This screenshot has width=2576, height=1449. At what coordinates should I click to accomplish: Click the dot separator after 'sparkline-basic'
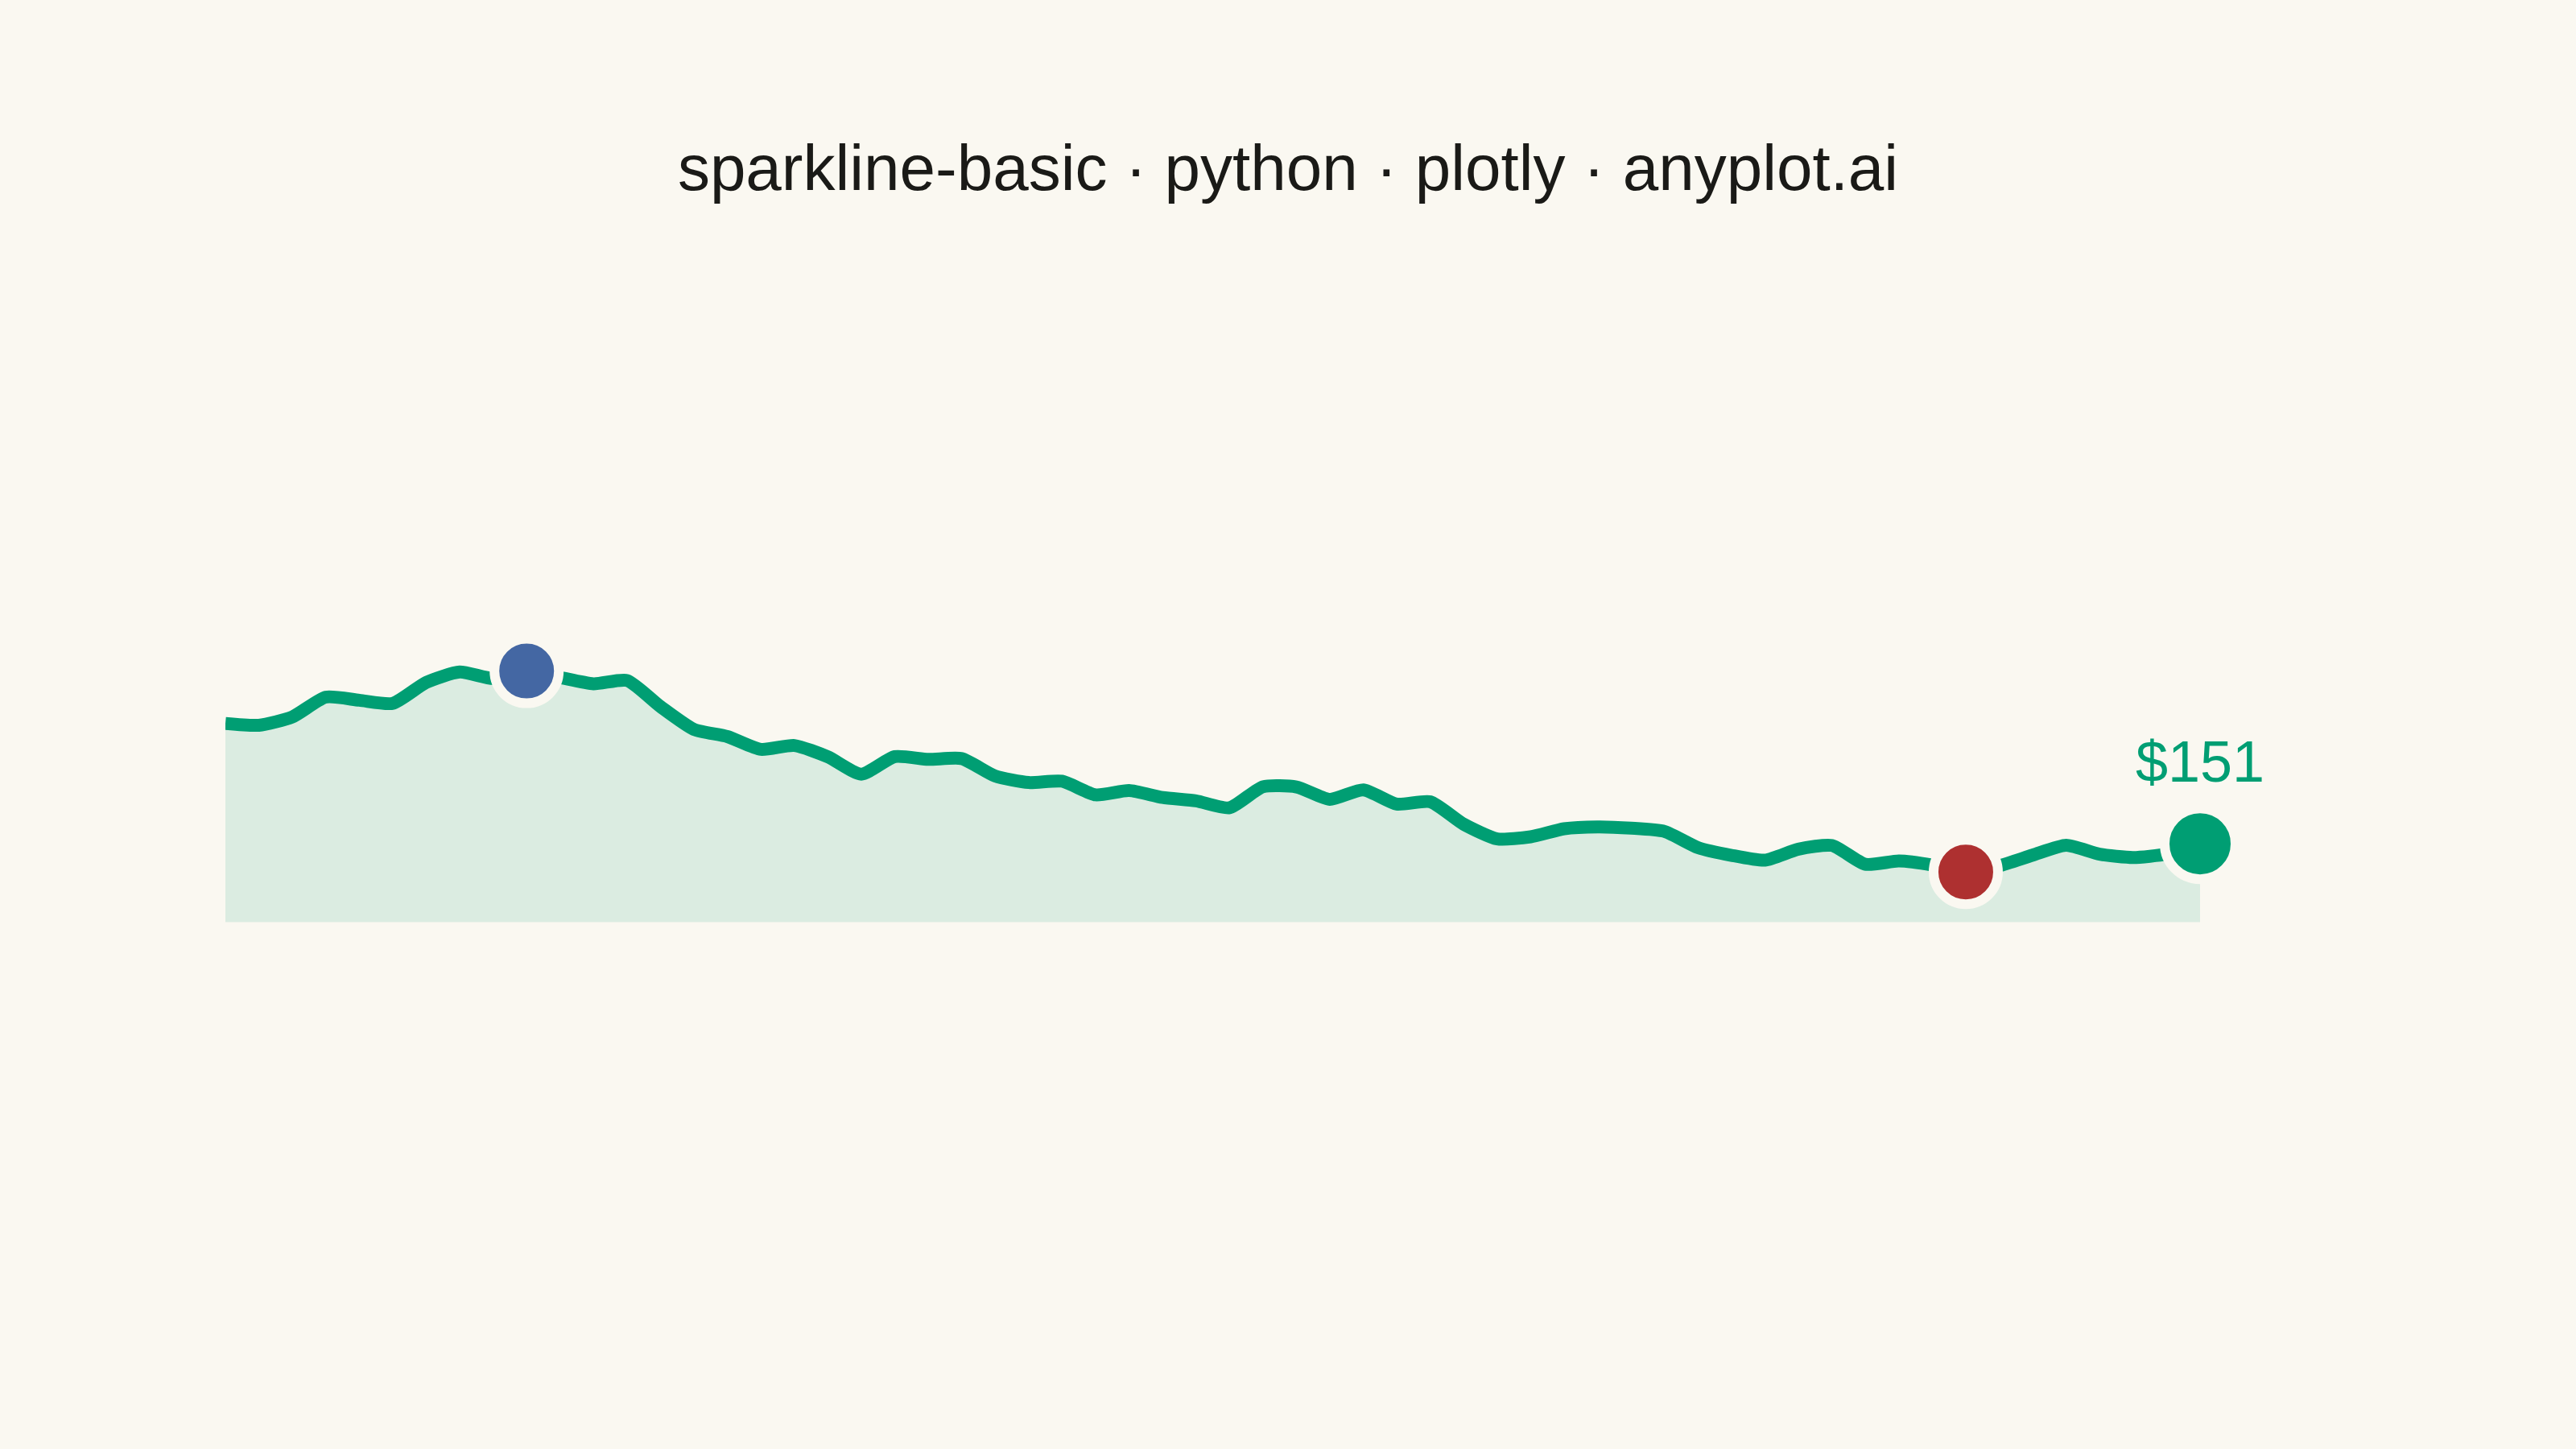coord(1136,171)
